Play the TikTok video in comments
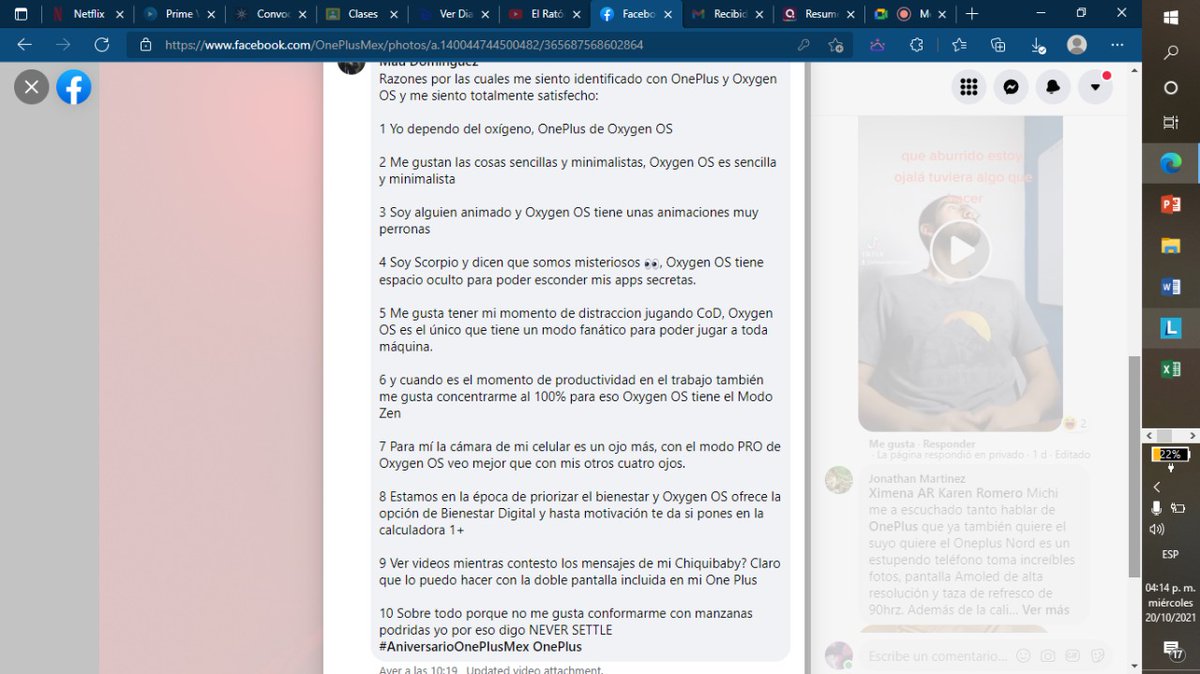Image resolution: width=1200 pixels, height=674 pixels. click(960, 250)
